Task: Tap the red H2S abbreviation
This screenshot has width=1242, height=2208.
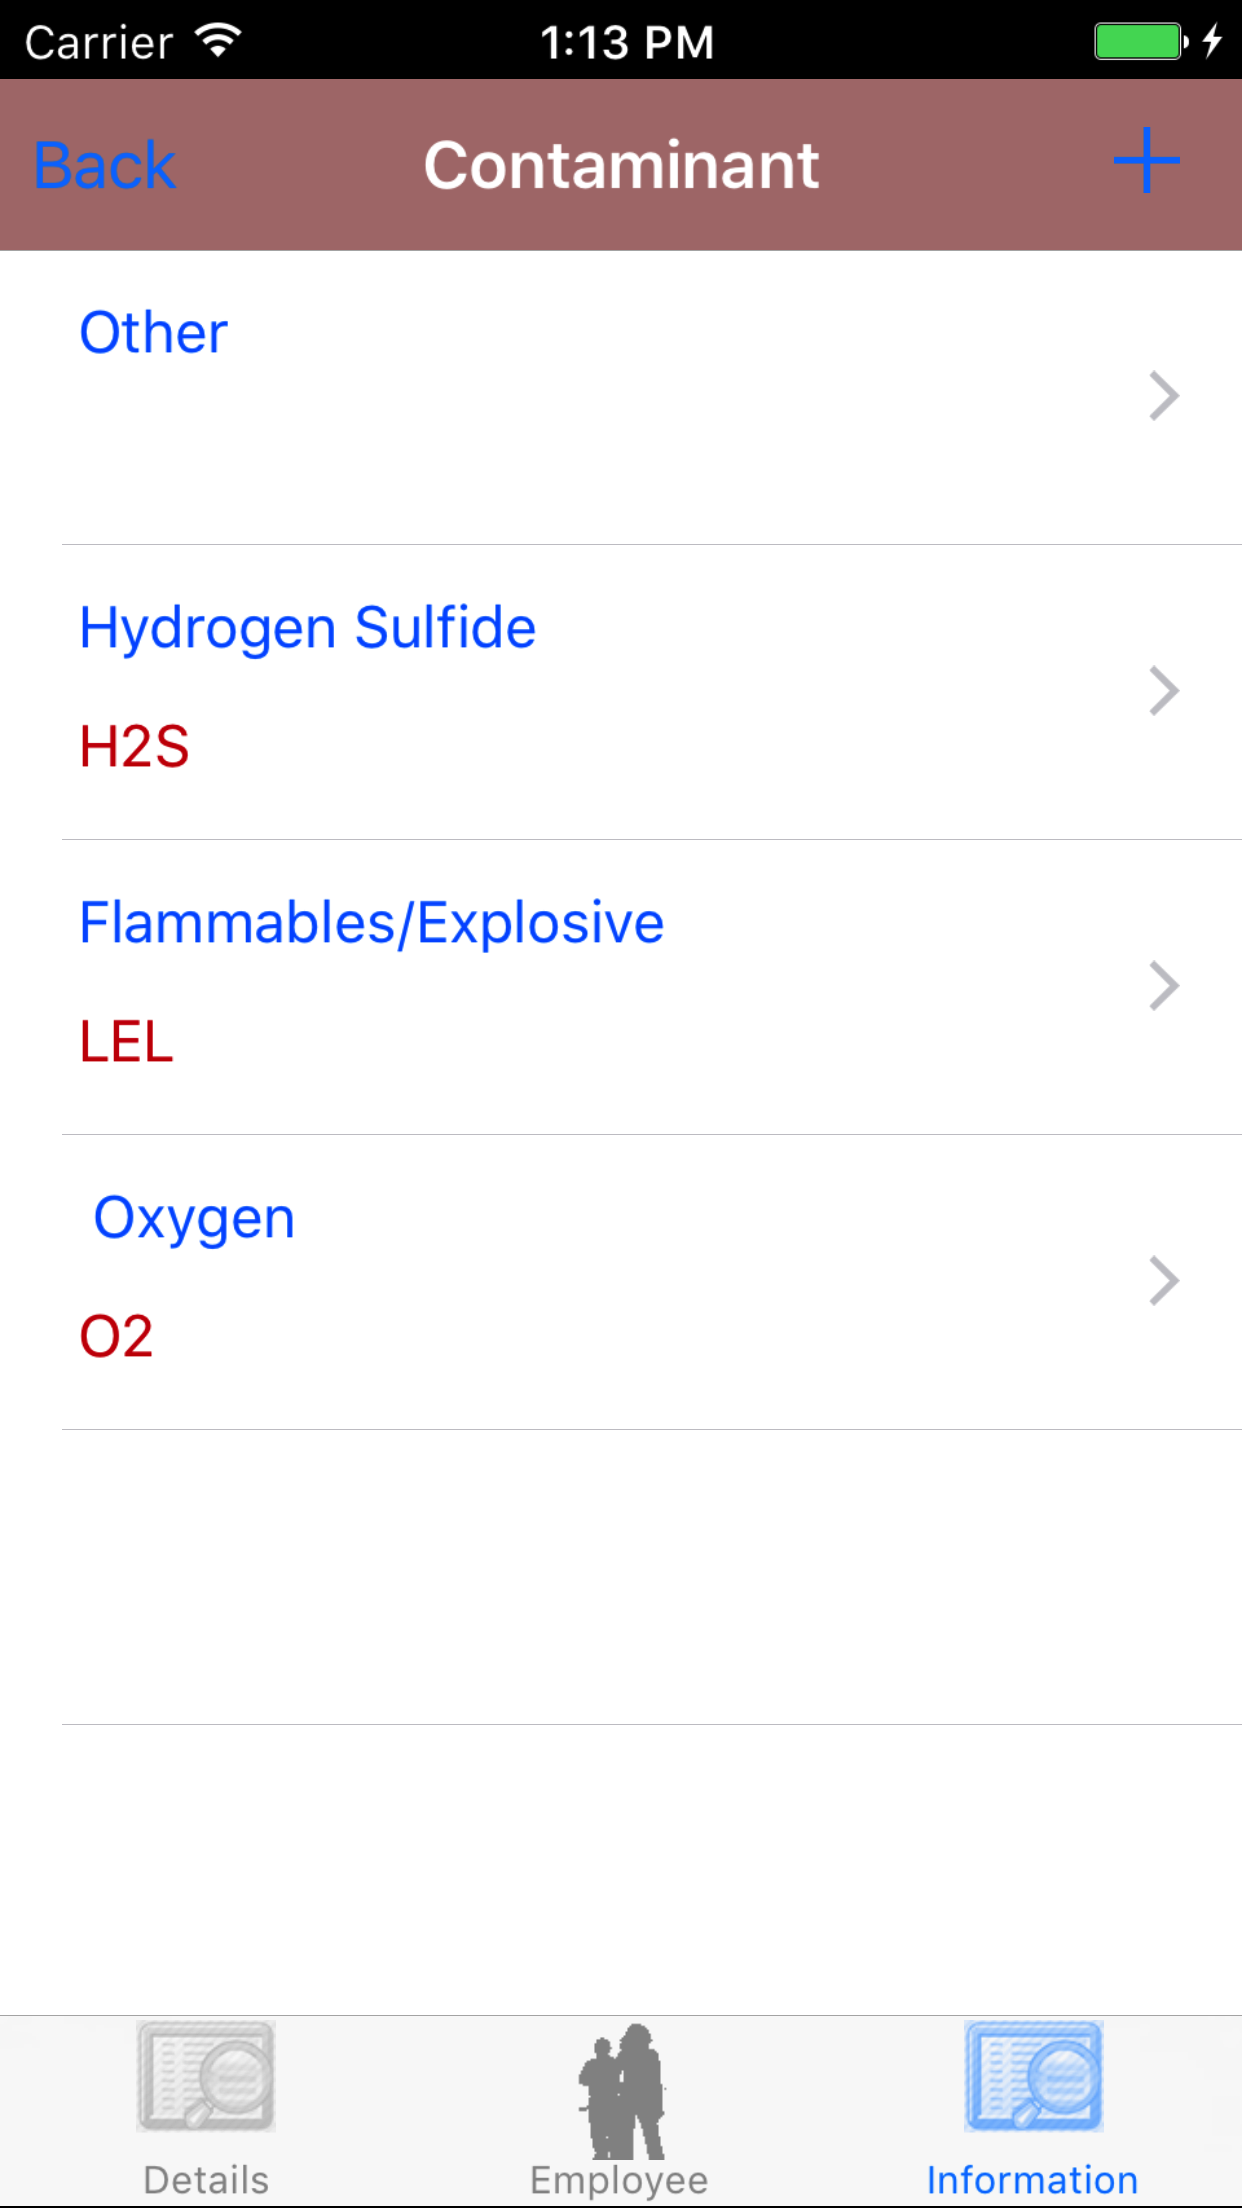Action: [x=134, y=747]
